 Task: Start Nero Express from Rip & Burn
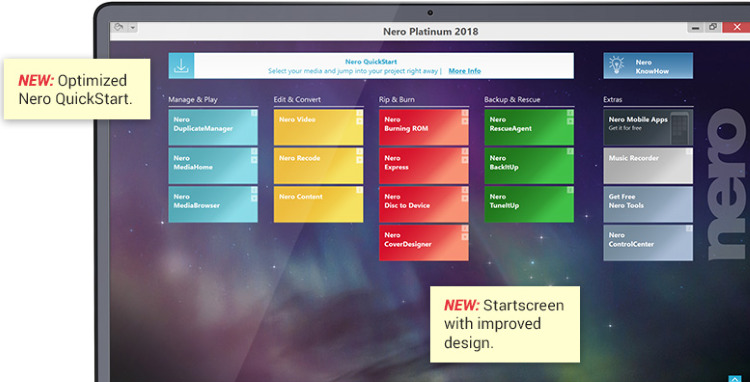tap(424, 165)
